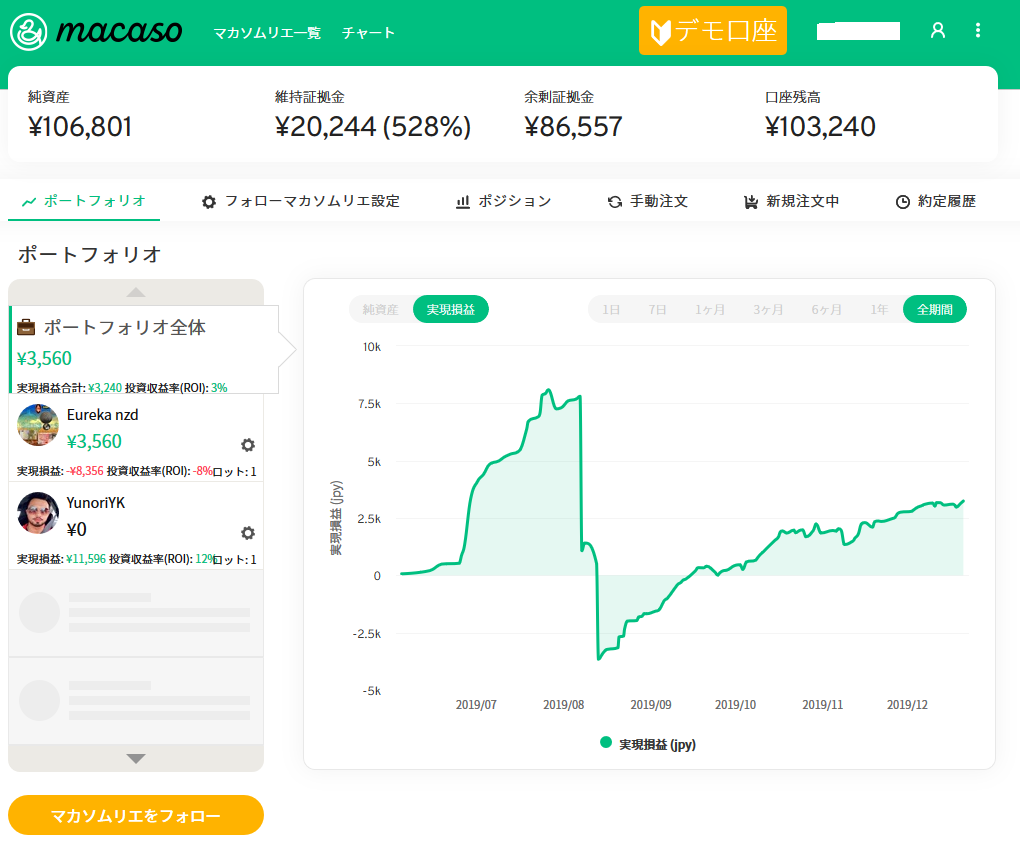This screenshot has width=1020, height=864.
Task: Select 実現損益 chart toggle
Action: click(450, 310)
